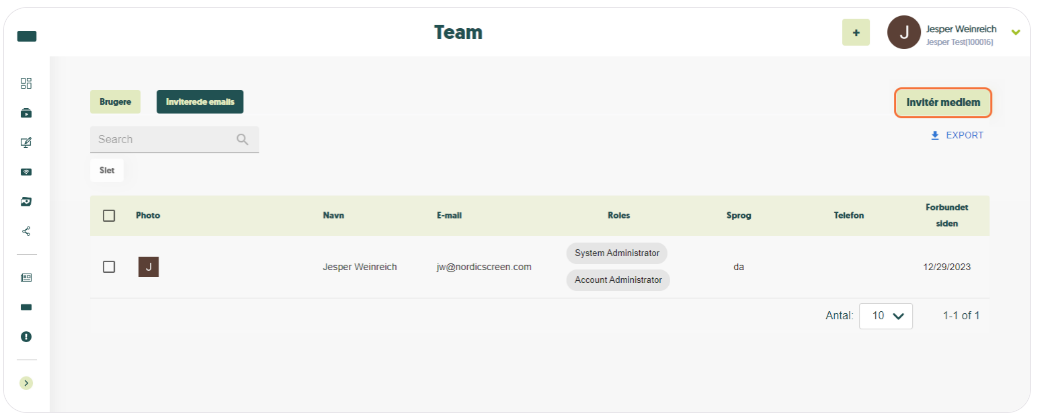This screenshot has height=420, width=1039.
Task: Click the EXPORT link
Action: pyautogui.click(x=957, y=135)
